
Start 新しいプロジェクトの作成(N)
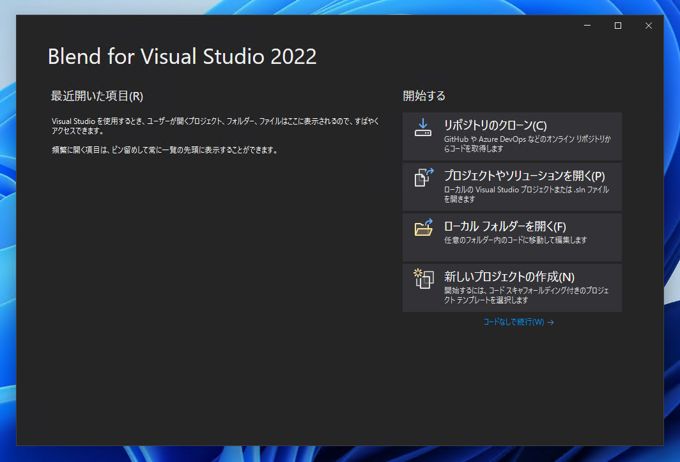(x=512, y=288)
